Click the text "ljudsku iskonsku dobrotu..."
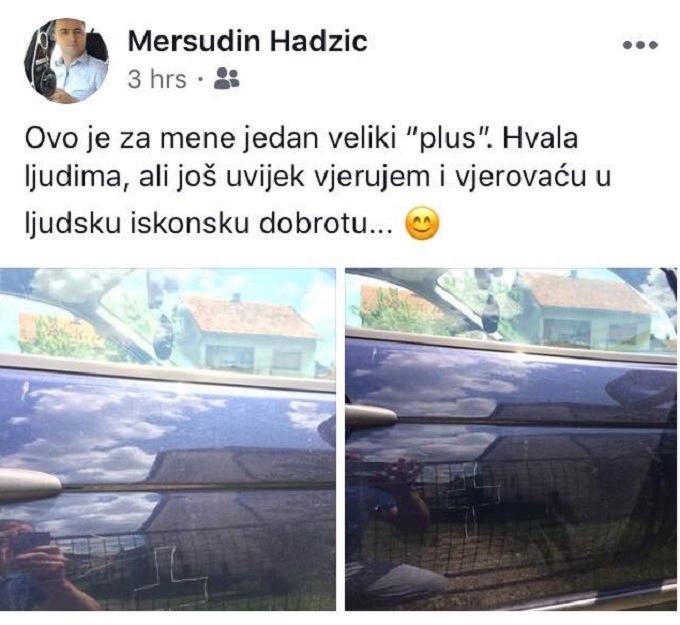Viewport: 680px width, 625px height. pos(208,224)
